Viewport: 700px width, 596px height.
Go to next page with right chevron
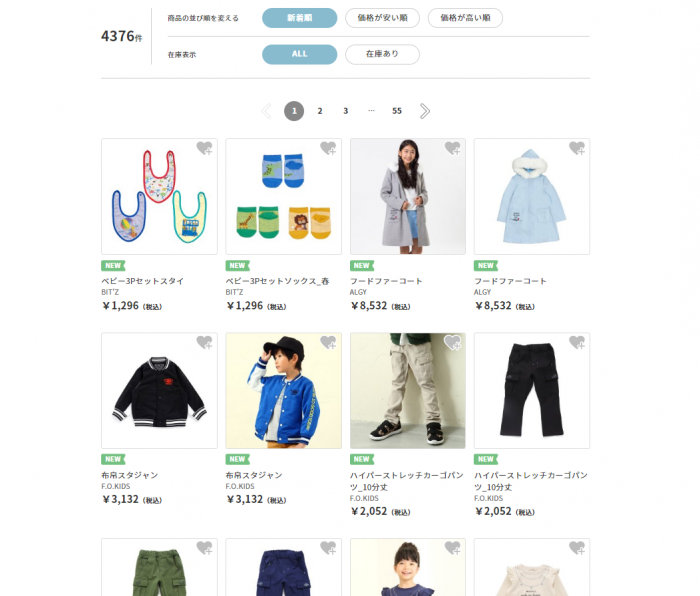pyautogui.click(x=425, y=111)
